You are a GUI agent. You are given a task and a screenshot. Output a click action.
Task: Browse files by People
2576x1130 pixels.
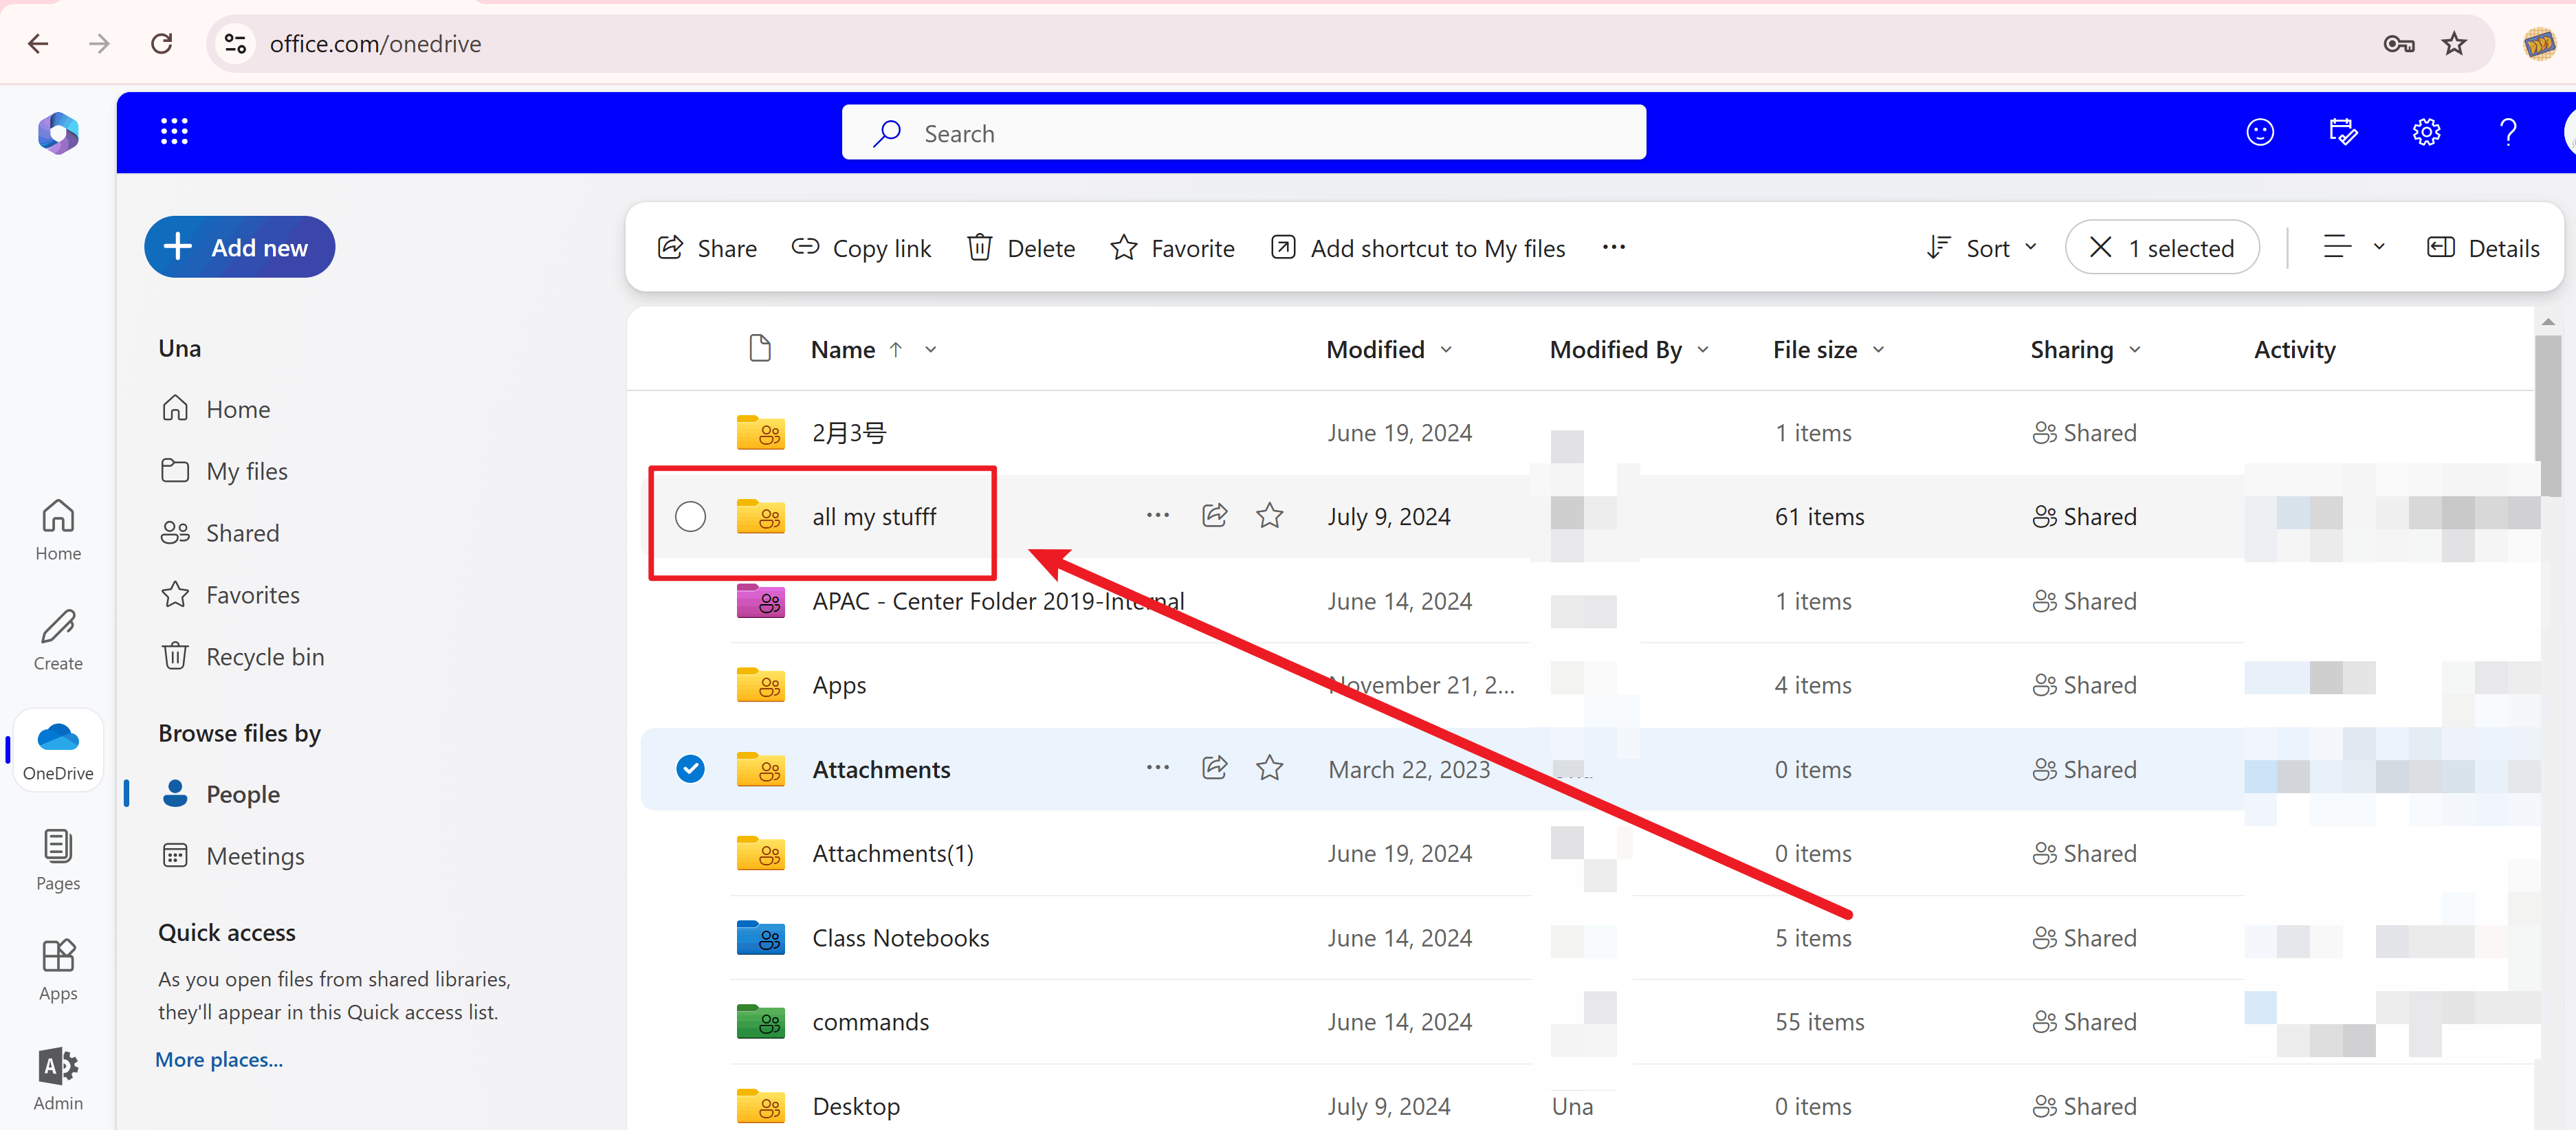220,794
